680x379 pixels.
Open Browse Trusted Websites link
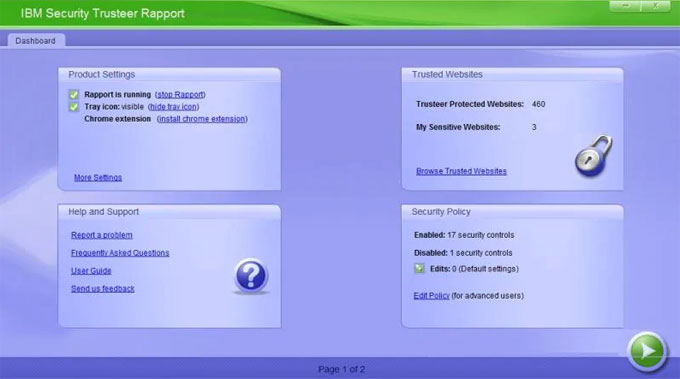[461, 171]
